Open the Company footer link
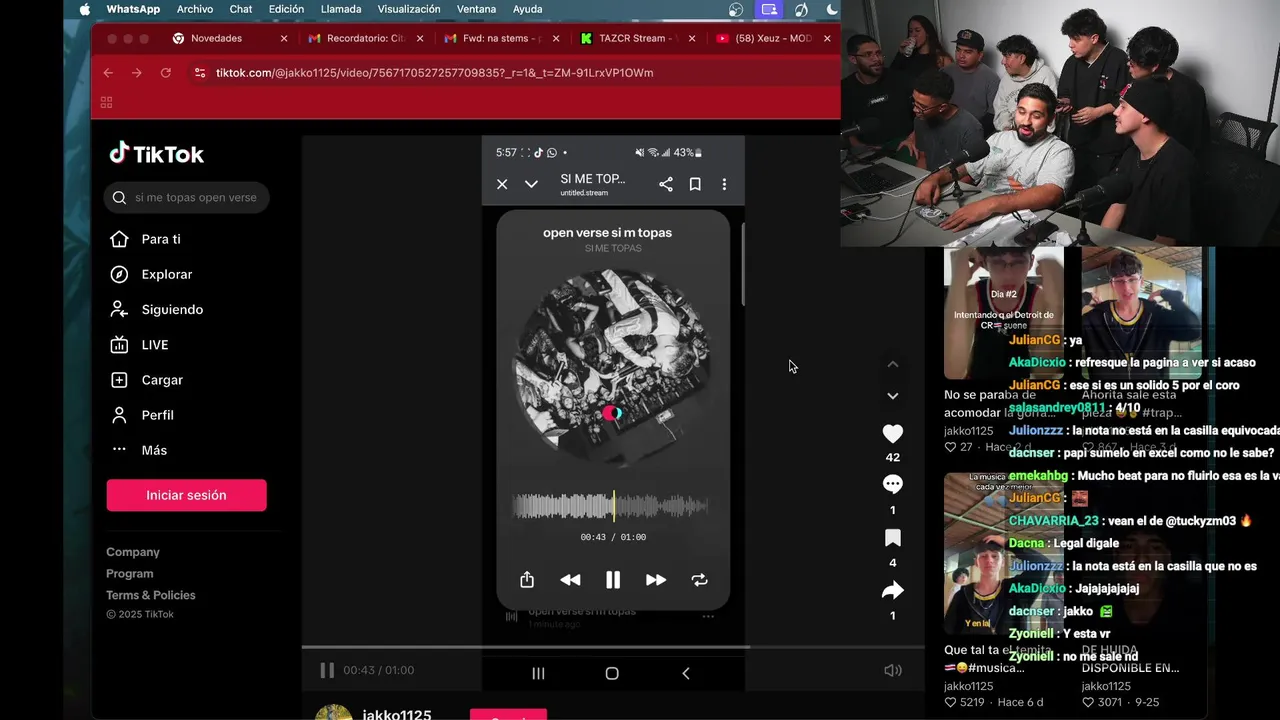Screen dimensions: 1280x720 coord(133,552)
